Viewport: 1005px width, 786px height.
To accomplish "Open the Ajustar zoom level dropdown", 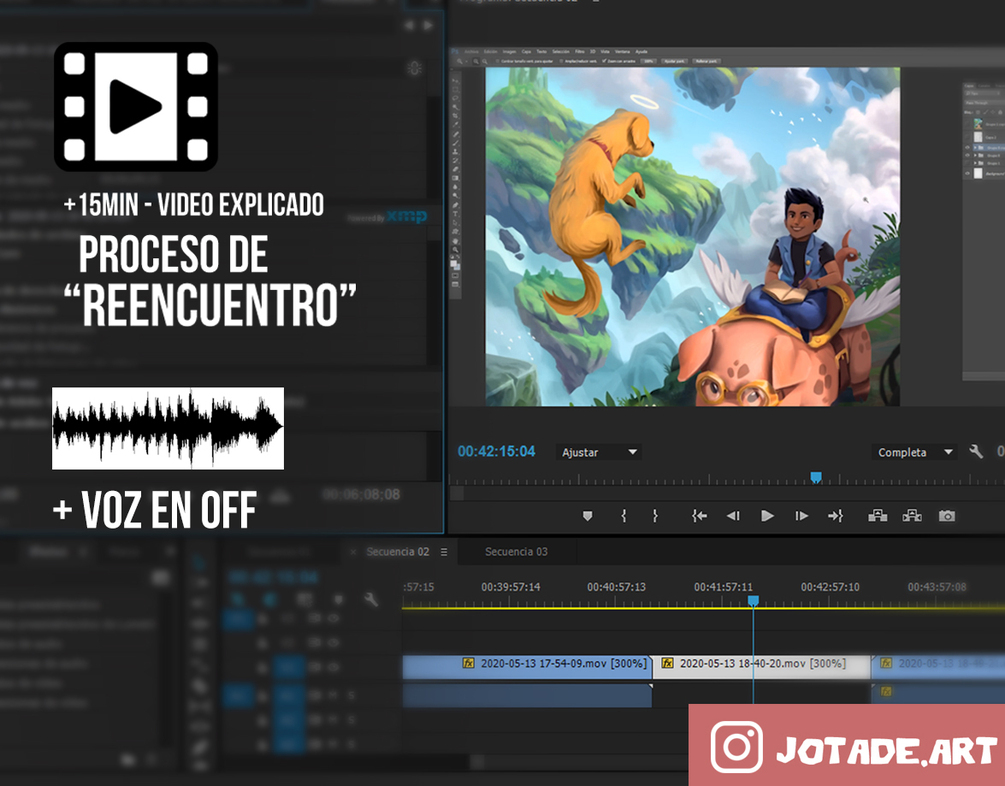I will point(599,452).
